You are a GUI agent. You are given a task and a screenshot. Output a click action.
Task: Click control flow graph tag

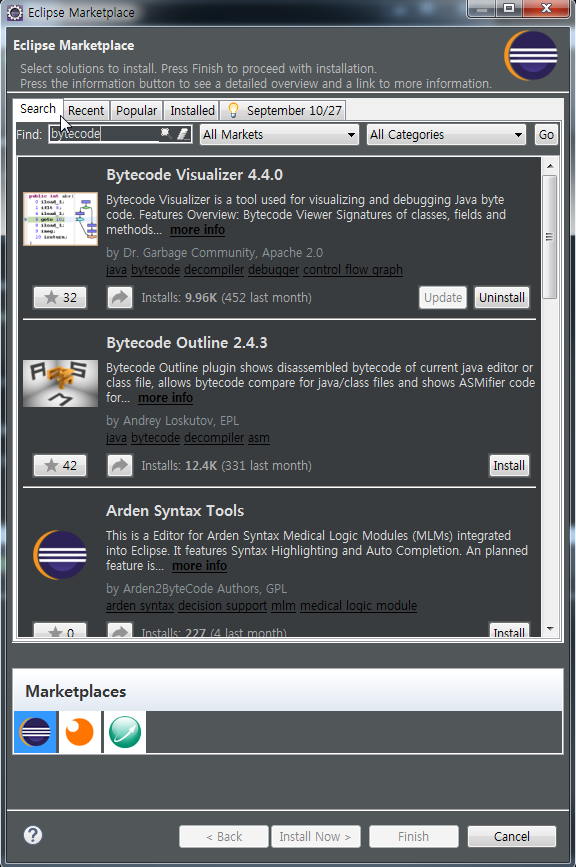pos(353,269)
